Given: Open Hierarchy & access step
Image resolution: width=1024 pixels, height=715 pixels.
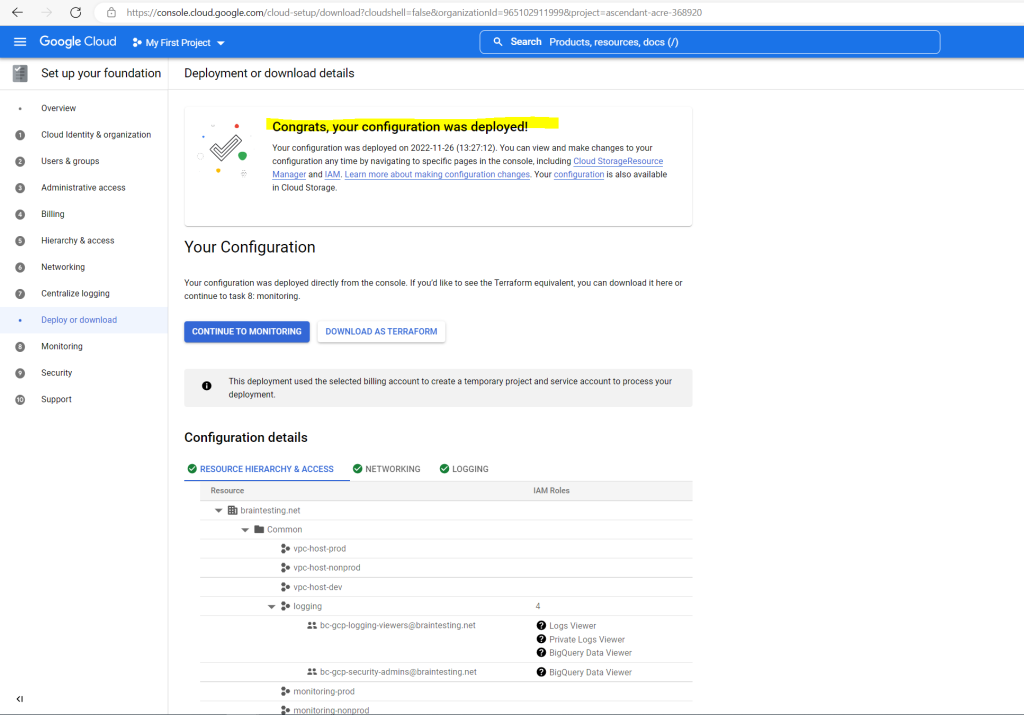Looking at the screenshot, I should point(78,240).
